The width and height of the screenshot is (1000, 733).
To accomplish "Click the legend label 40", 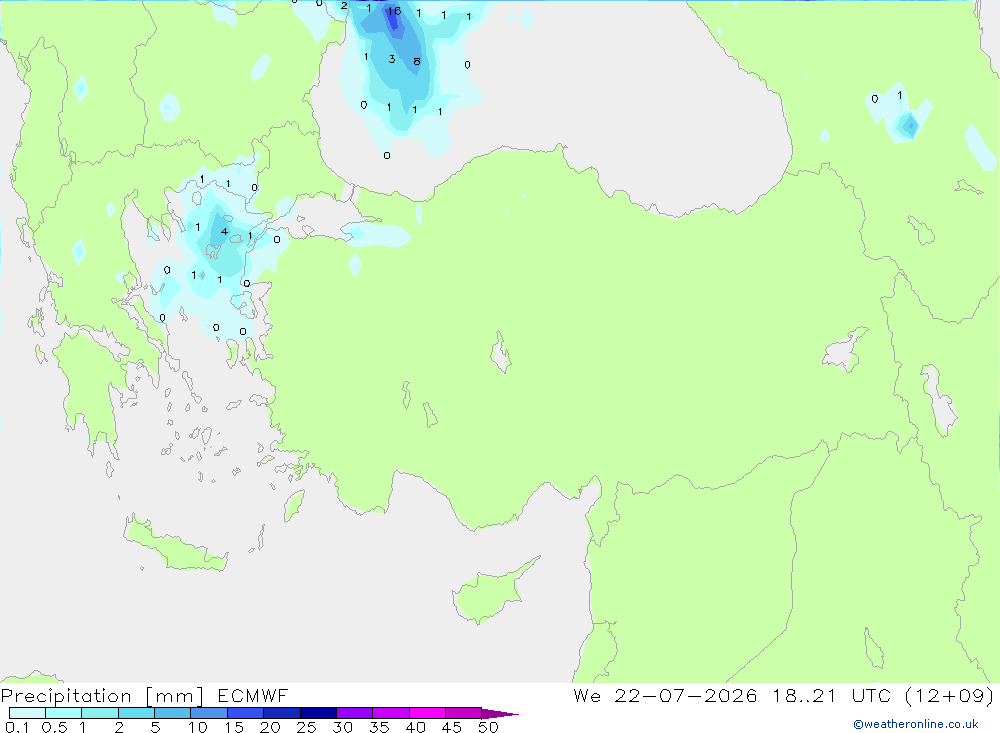I will (415, 727).
